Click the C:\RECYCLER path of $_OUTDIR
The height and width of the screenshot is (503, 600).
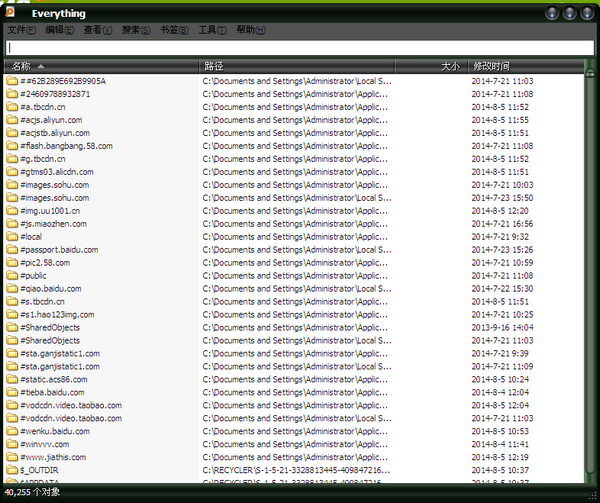[x=297, y=470]
